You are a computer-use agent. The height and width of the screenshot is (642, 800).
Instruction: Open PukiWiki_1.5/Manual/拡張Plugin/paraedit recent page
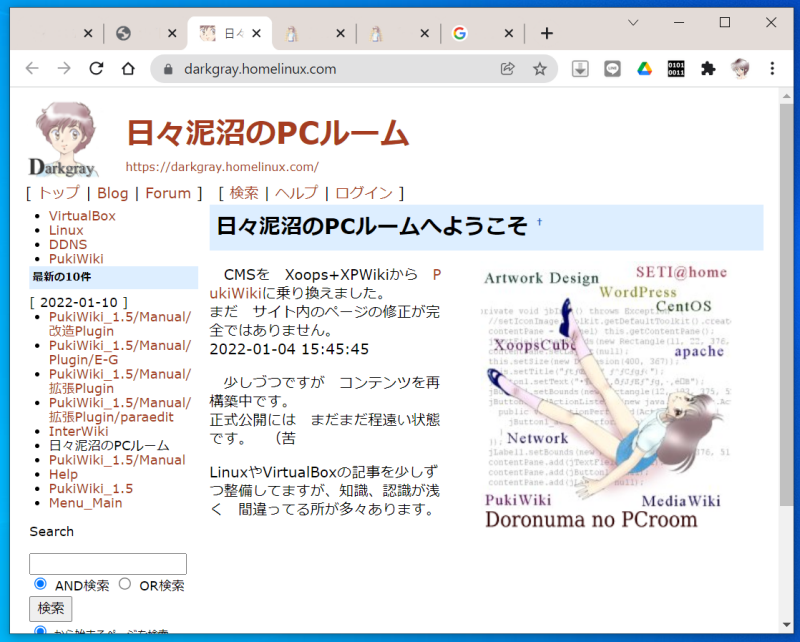click(x=120, y=410)
